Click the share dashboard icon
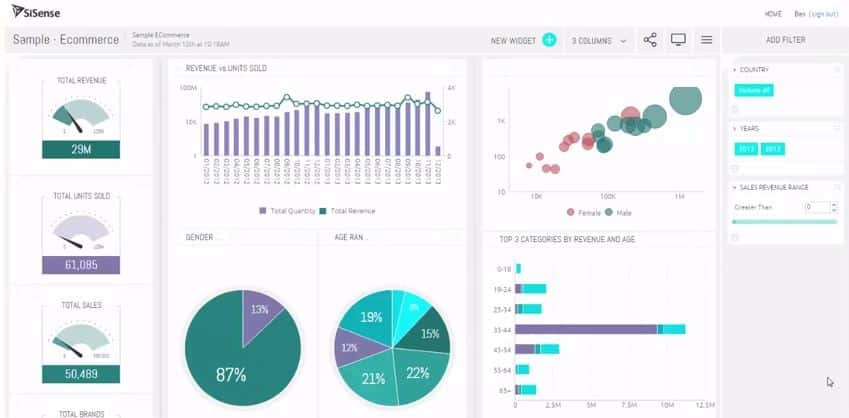Image resolution: width=849 pixels, height=418 pixels. click(x=650, y=40)
